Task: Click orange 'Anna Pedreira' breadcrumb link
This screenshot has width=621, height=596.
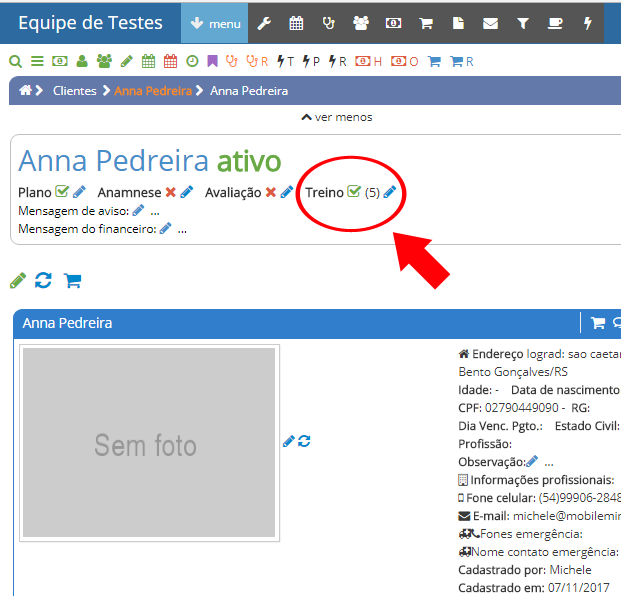Action: [x=152, y=91]
